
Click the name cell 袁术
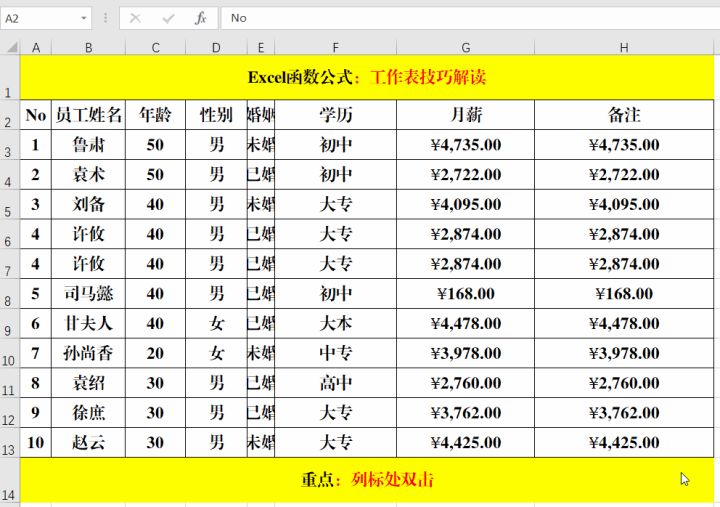89,175
